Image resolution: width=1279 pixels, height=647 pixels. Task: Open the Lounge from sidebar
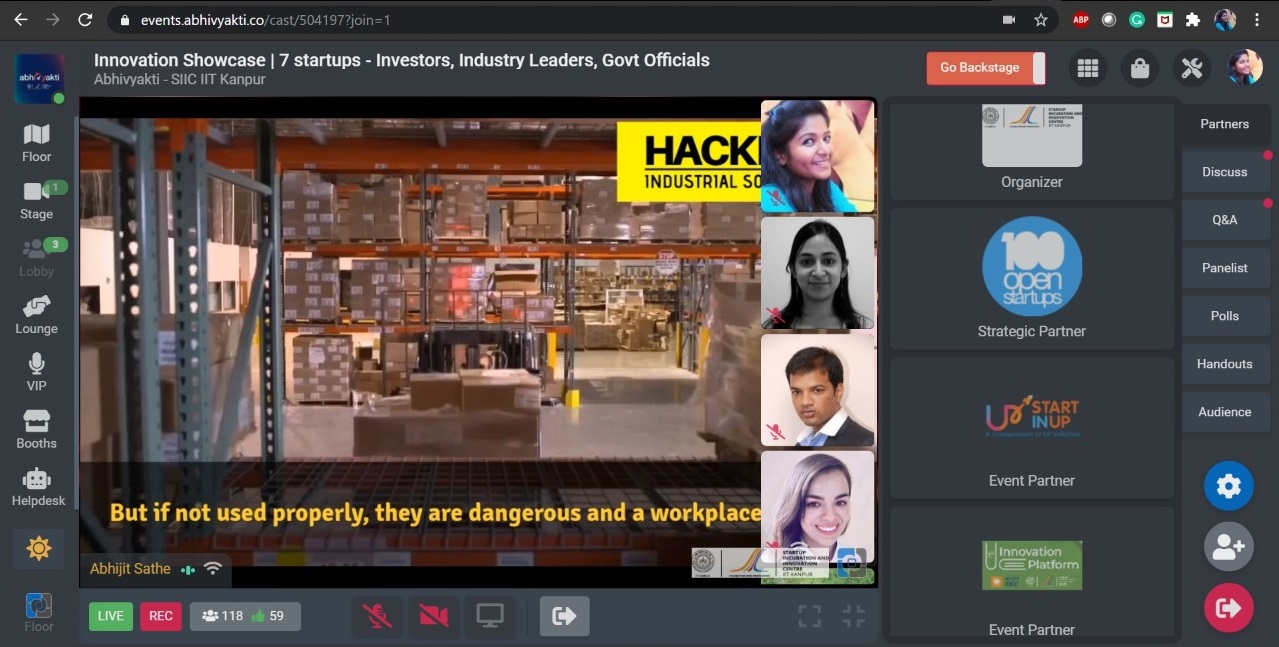37,314
